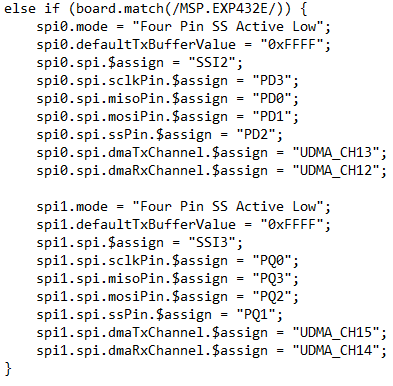Click the "else if" keyword
393x386 pixels.
[x=32, y=9]
